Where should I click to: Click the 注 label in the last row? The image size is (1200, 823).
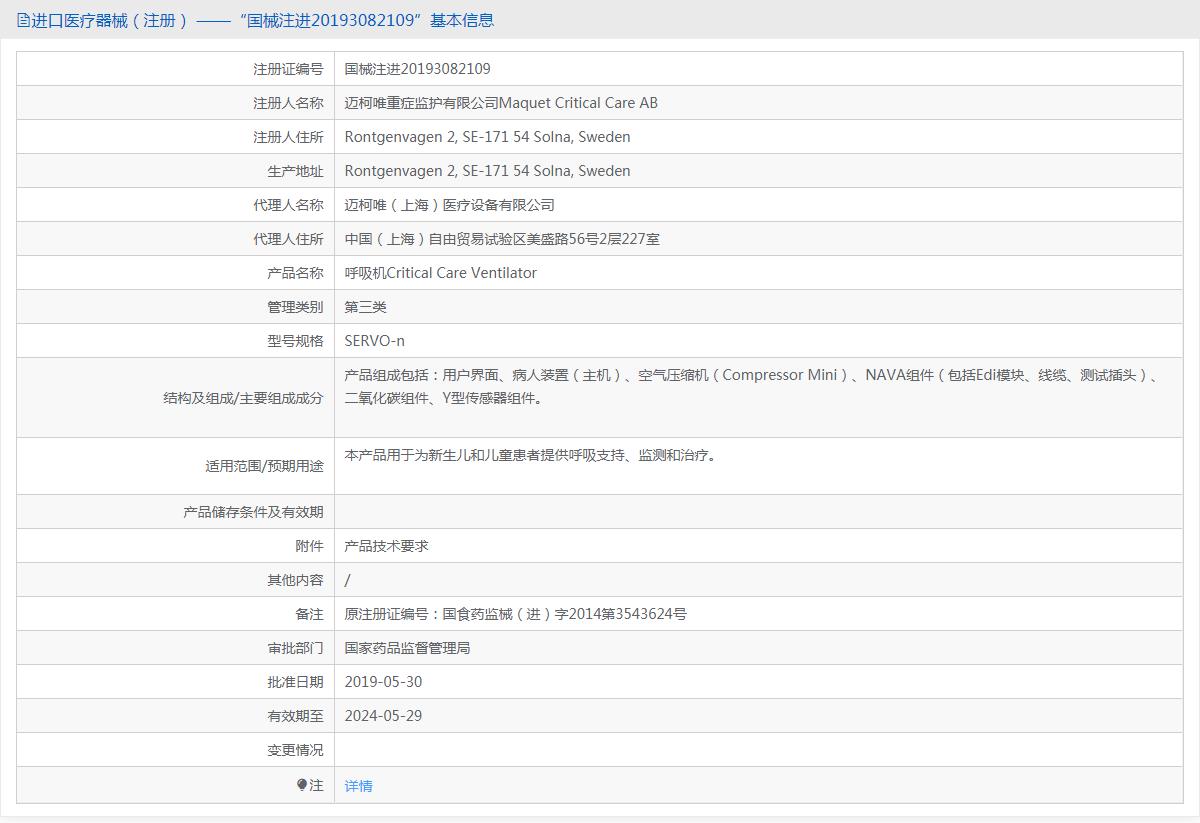point(316,786)
